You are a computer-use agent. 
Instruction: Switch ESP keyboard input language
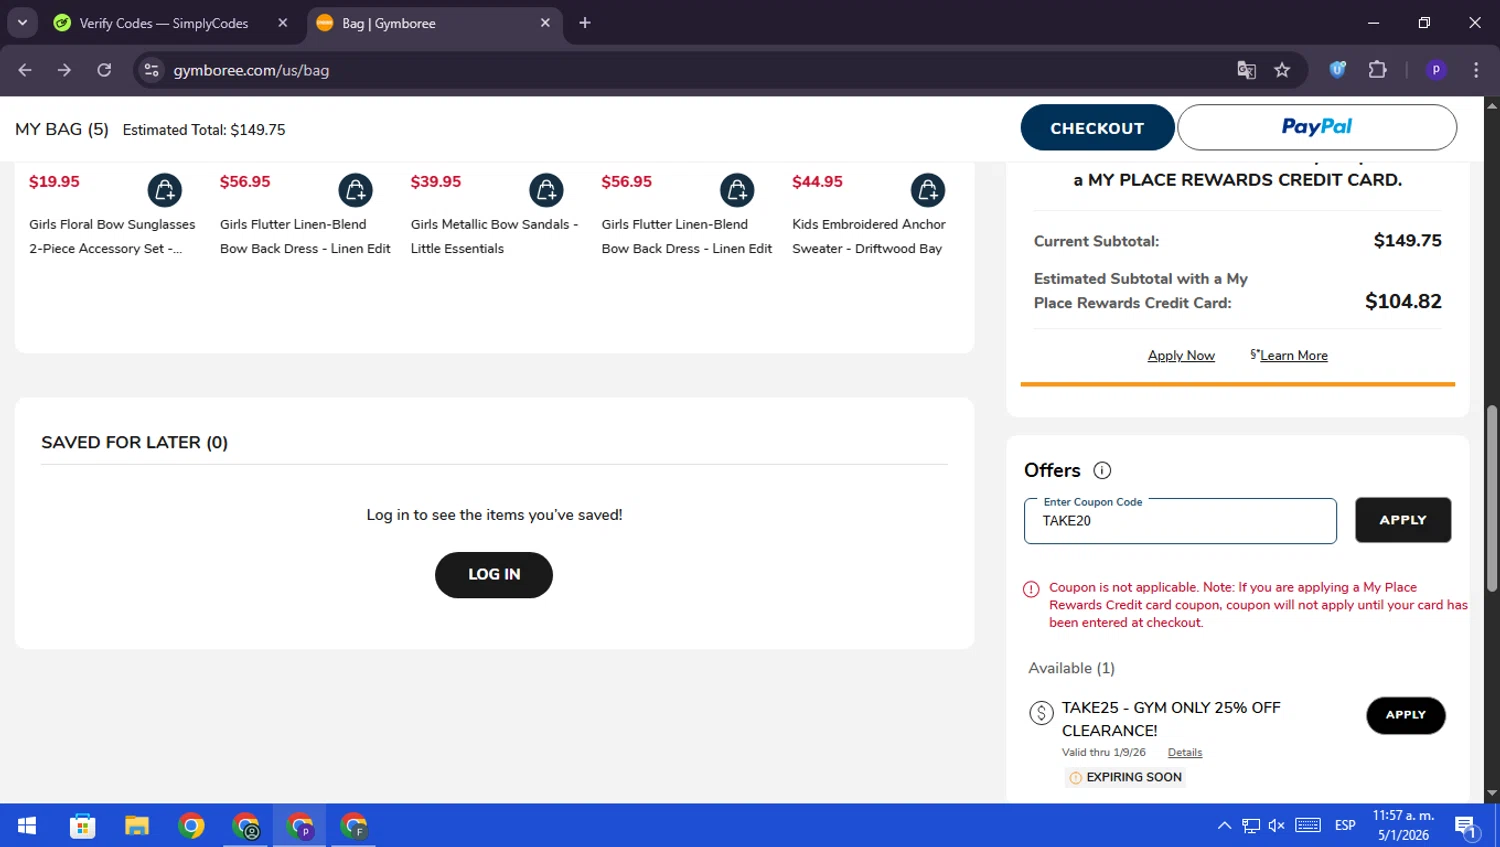point(1345,826)
